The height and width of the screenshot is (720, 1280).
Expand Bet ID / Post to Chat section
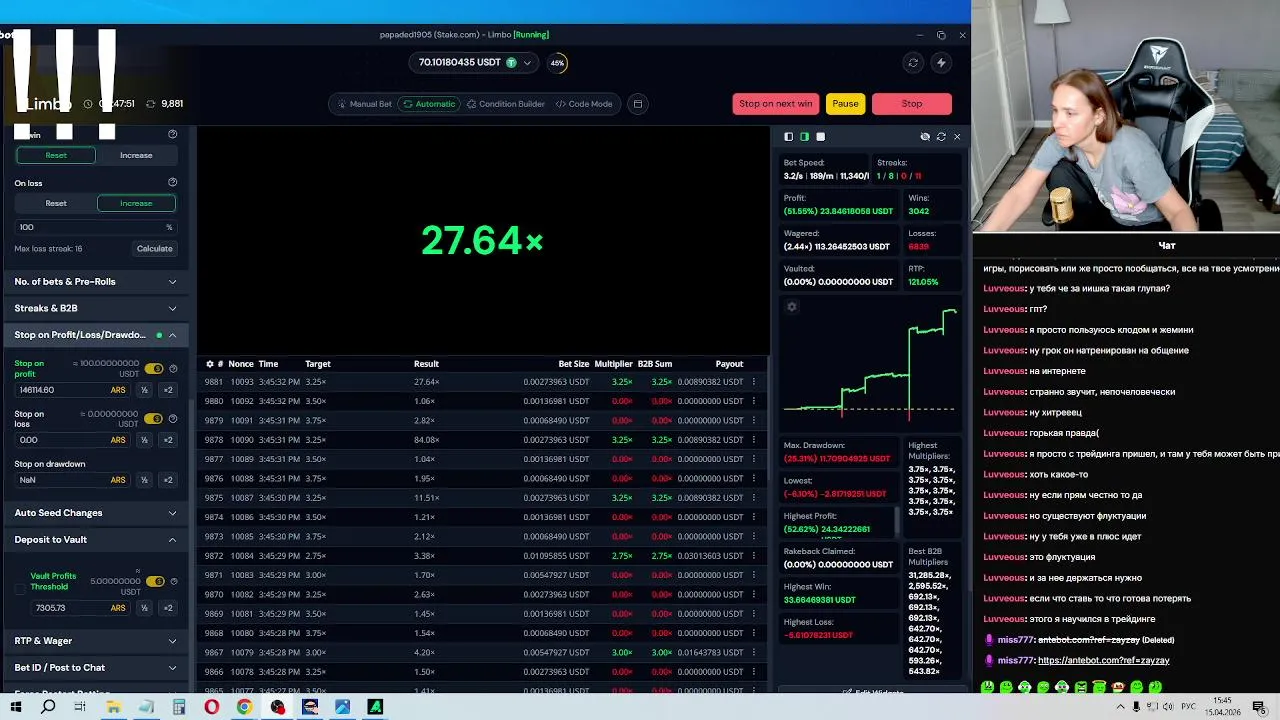[96, 668]
